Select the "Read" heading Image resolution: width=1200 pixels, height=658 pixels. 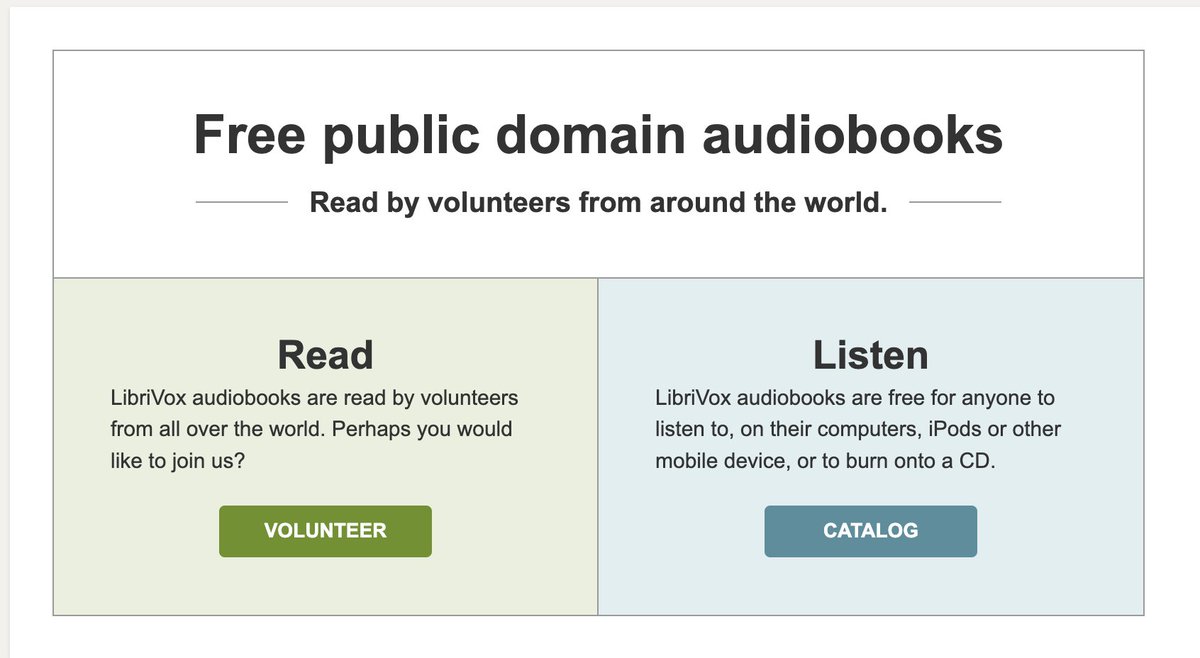[325, 355]
